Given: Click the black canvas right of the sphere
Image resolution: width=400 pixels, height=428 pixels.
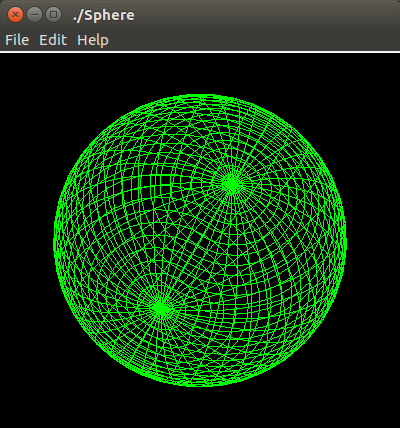Looking at the screenshot, I should pyautogui.click(x=373, y=240).
